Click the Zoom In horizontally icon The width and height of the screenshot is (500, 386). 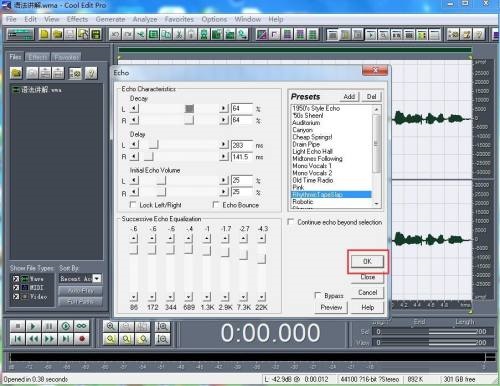110,326
